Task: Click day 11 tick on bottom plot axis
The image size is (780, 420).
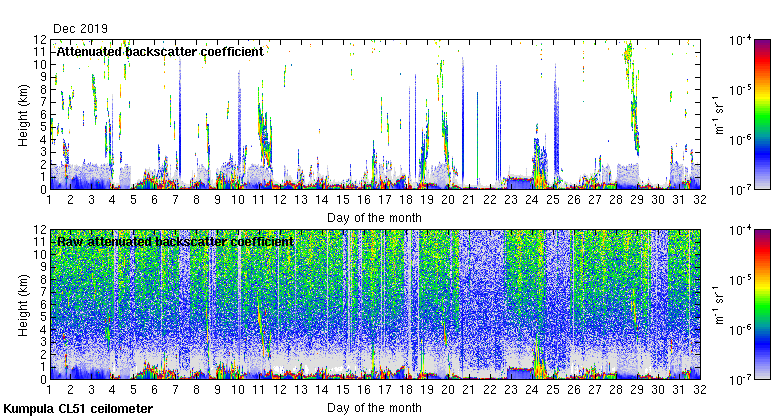Action: pos(259,390)
